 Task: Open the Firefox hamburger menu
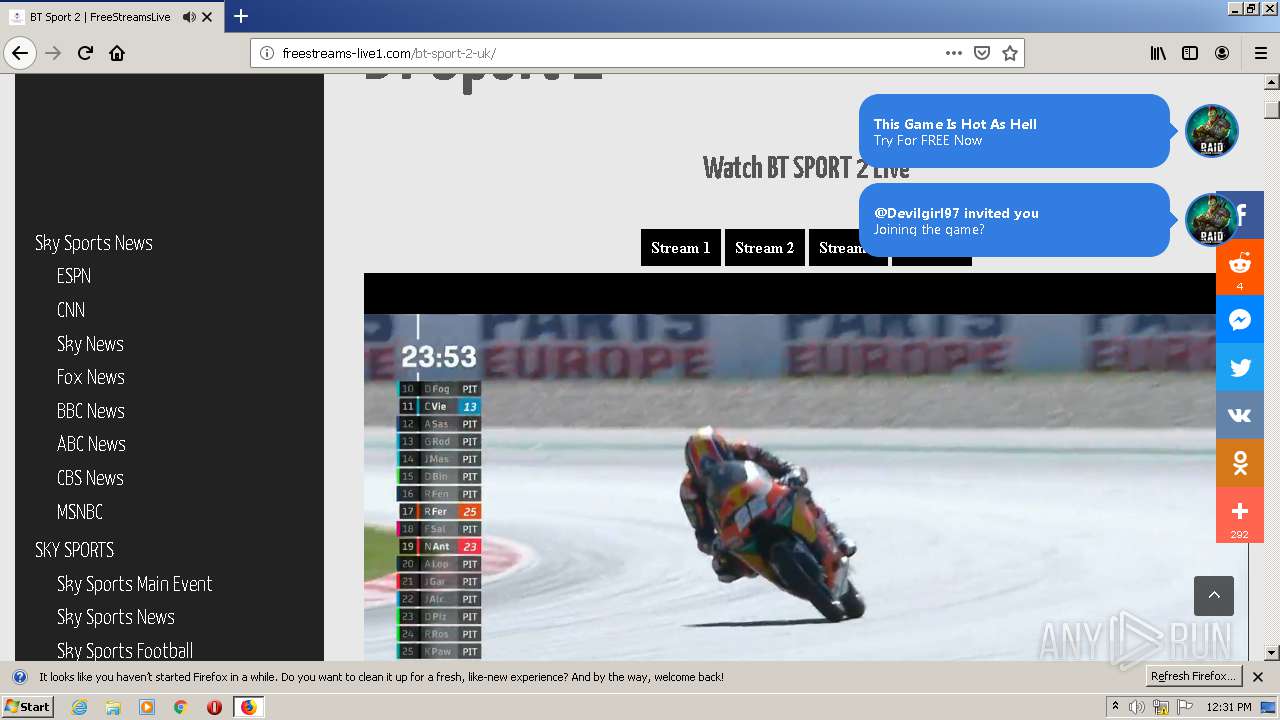pyautogui.click(x=1261, y=53)
